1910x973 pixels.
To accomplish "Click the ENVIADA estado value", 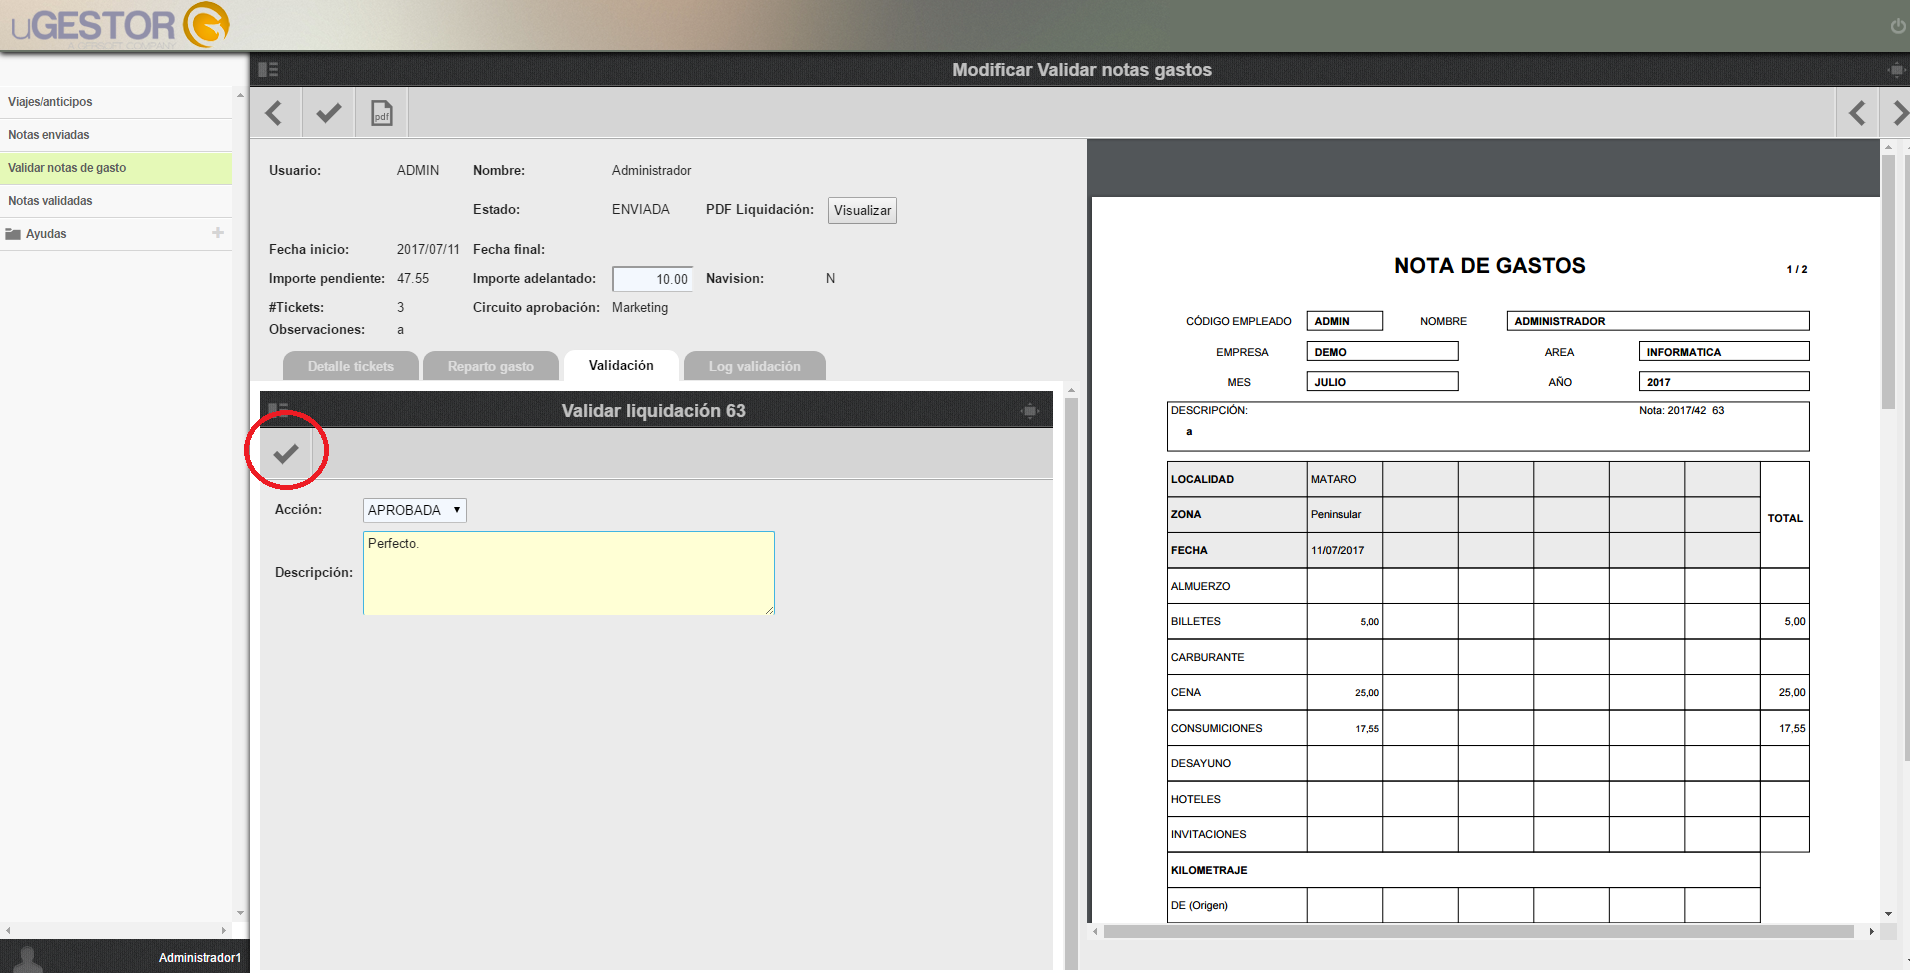I will (x=641, y=209).
